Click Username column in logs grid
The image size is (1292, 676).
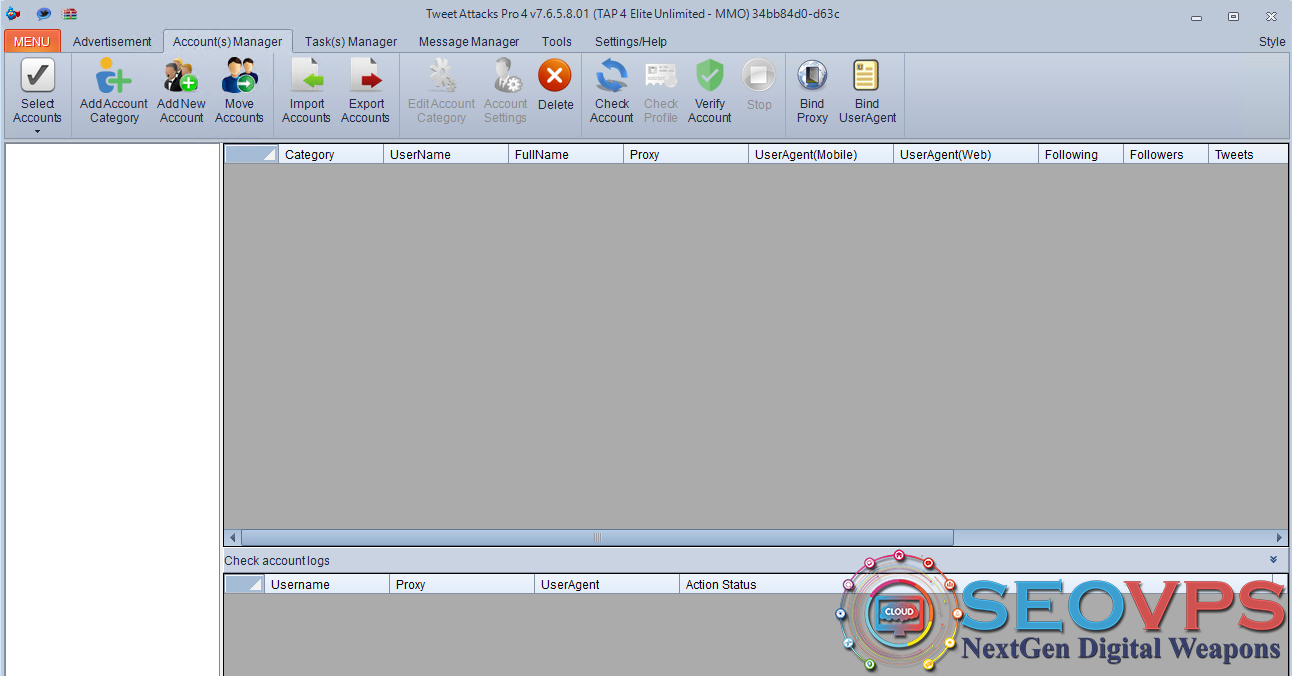click(x=326, y=584)
